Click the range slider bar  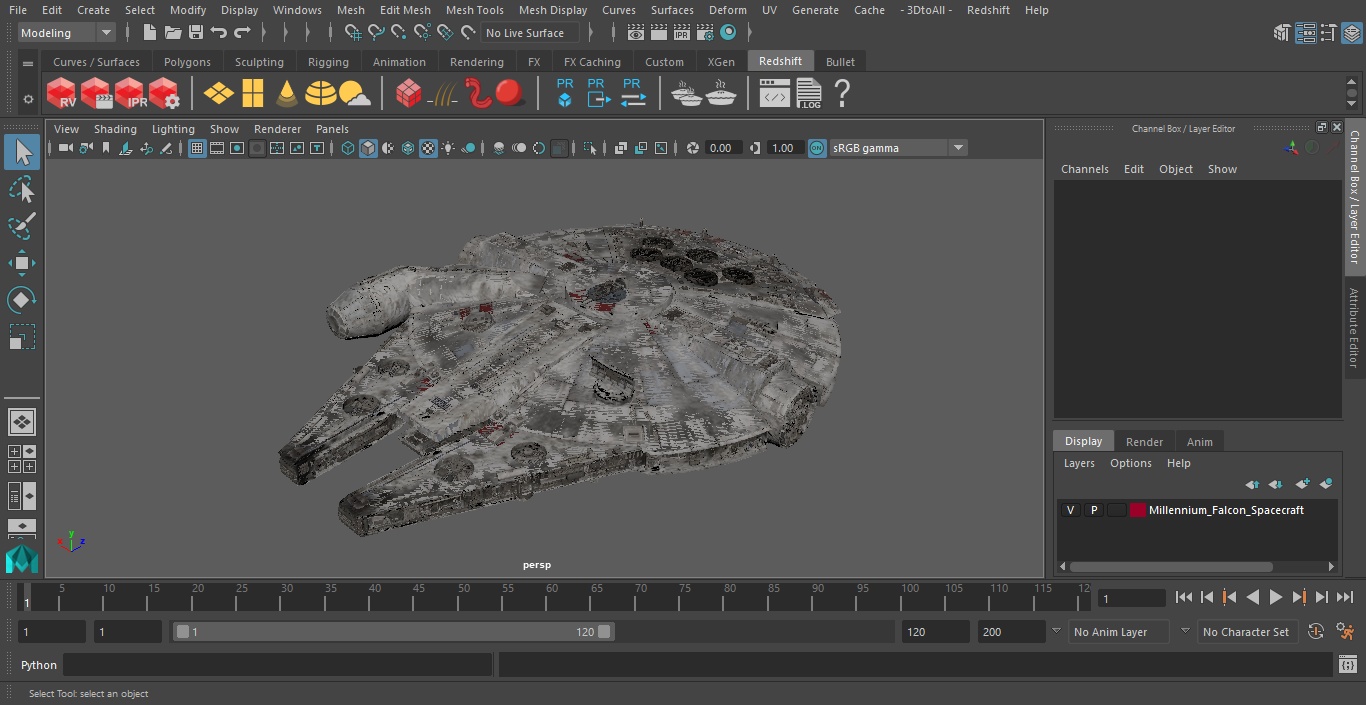(393, 632)
